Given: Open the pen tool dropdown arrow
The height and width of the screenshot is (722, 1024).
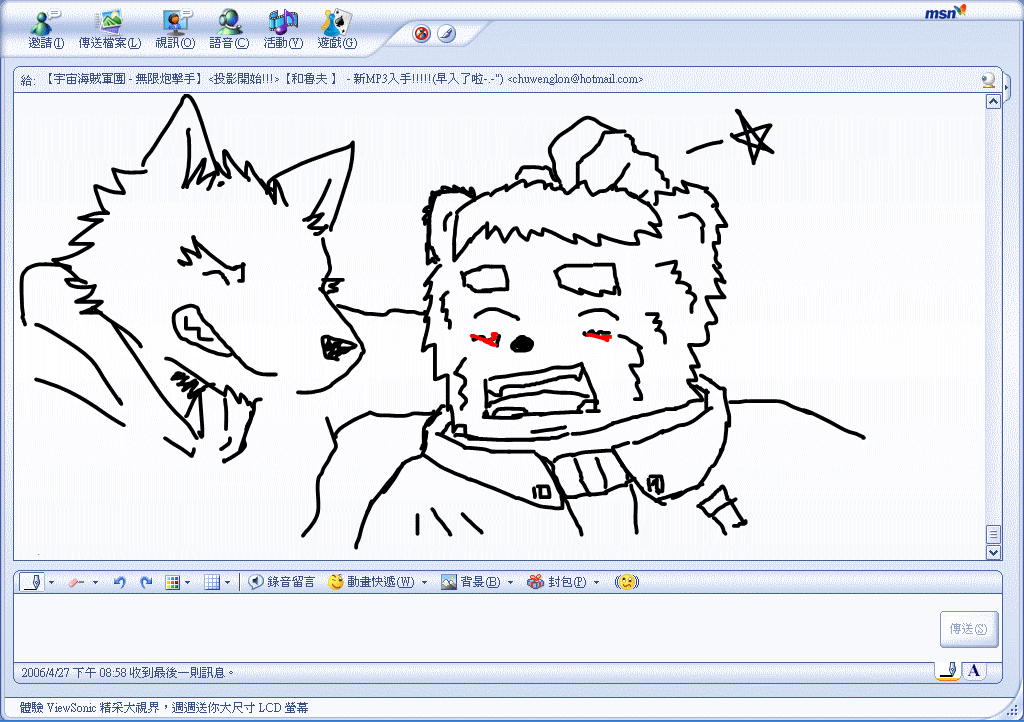Looking at the screenshot, I should (x=52, y=582).
